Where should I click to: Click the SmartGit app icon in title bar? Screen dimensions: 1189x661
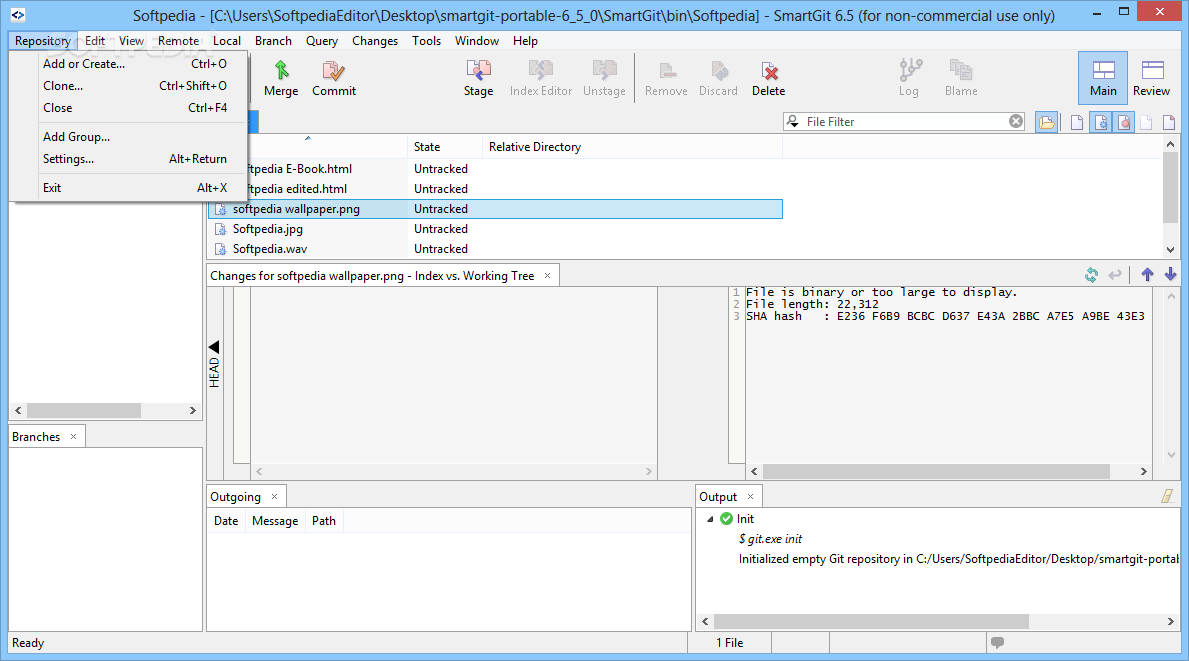coord(17,14)
